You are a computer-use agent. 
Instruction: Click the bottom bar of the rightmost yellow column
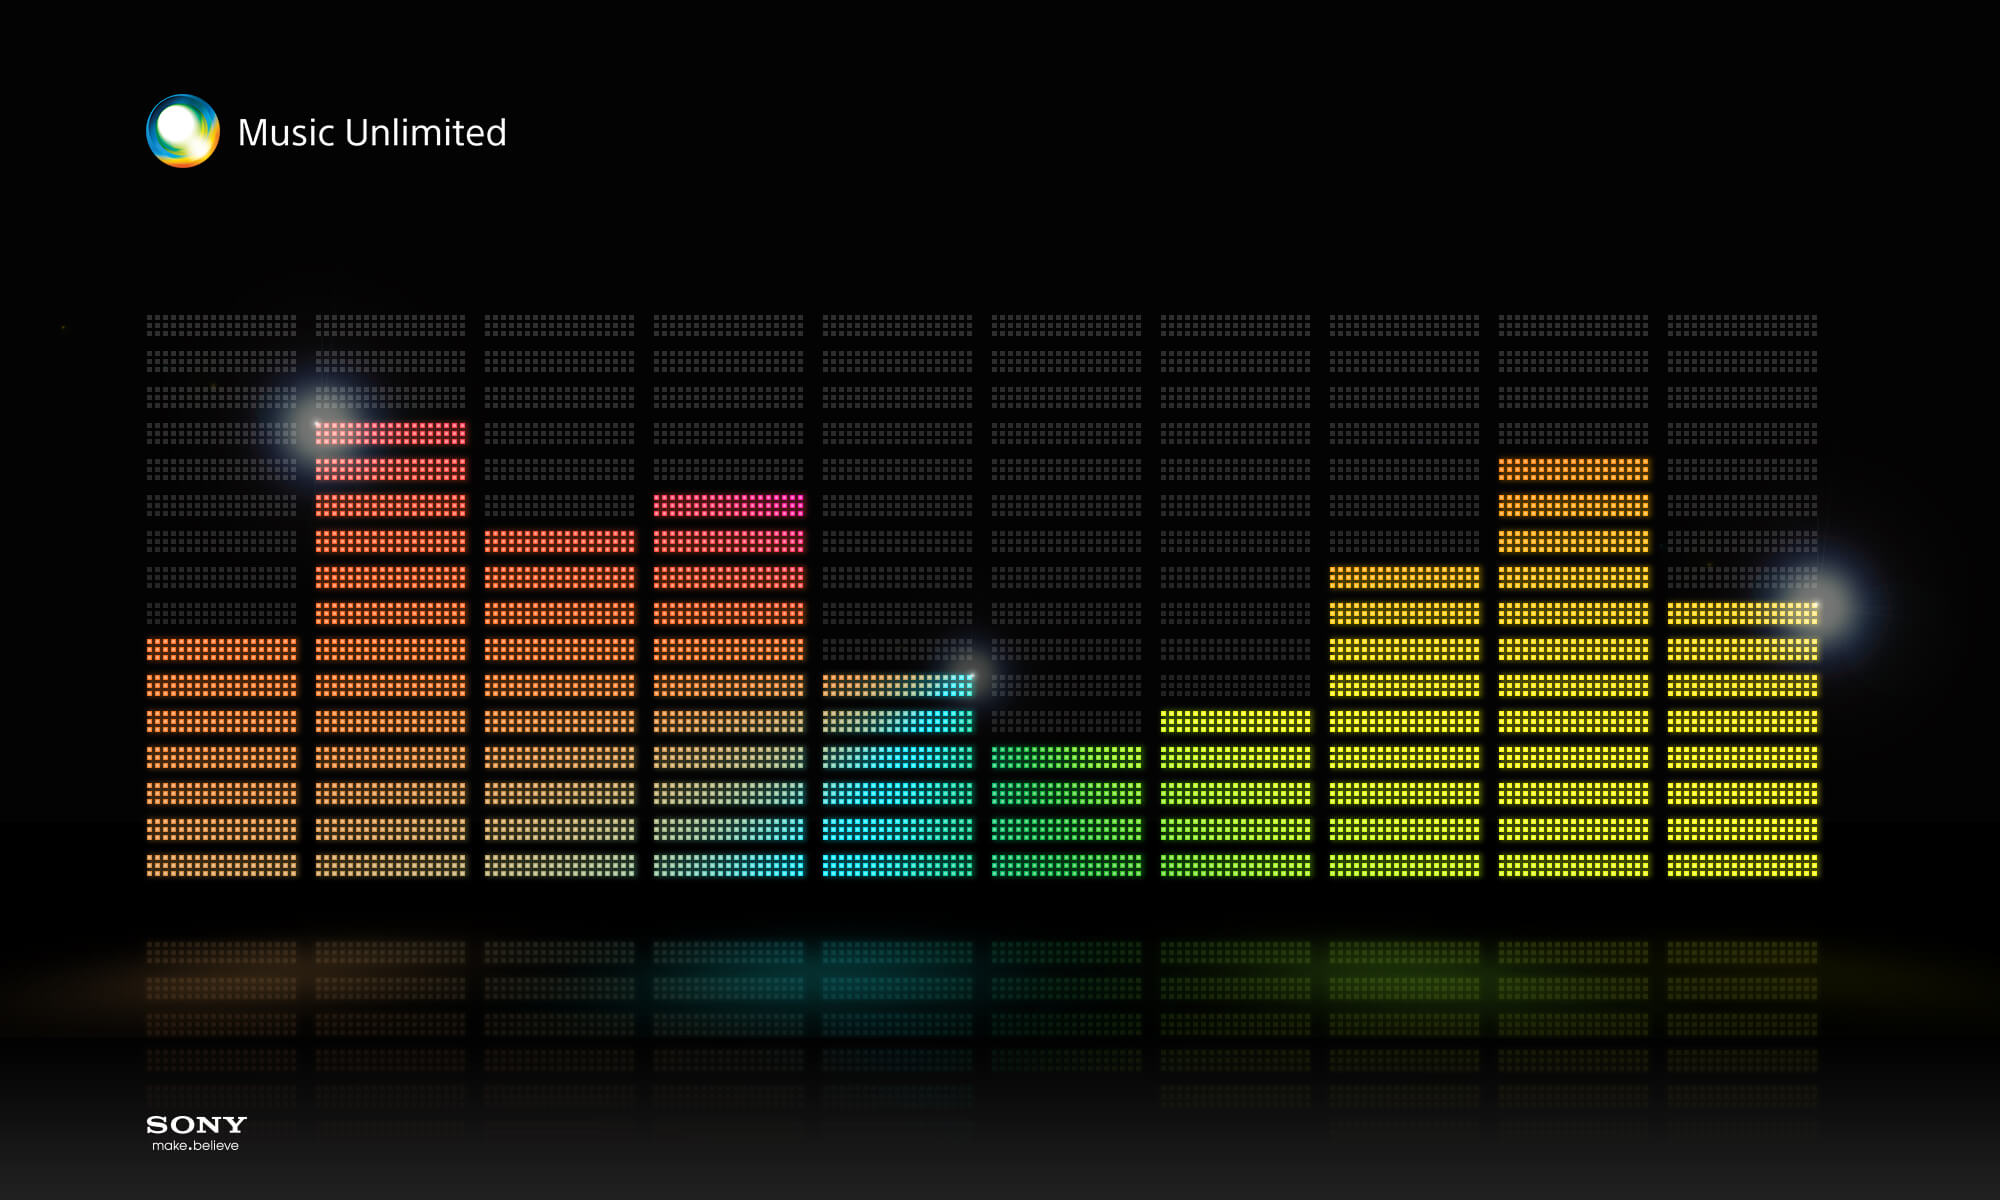click(x=1742, y=865)
